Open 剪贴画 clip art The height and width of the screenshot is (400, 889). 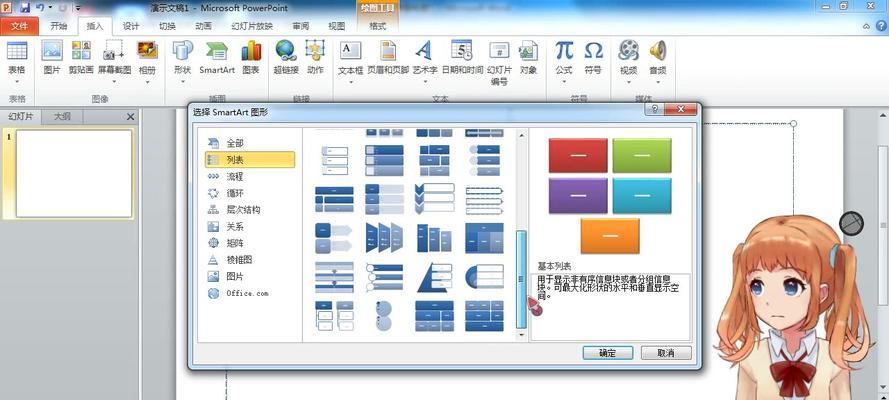tap(81, 51)
